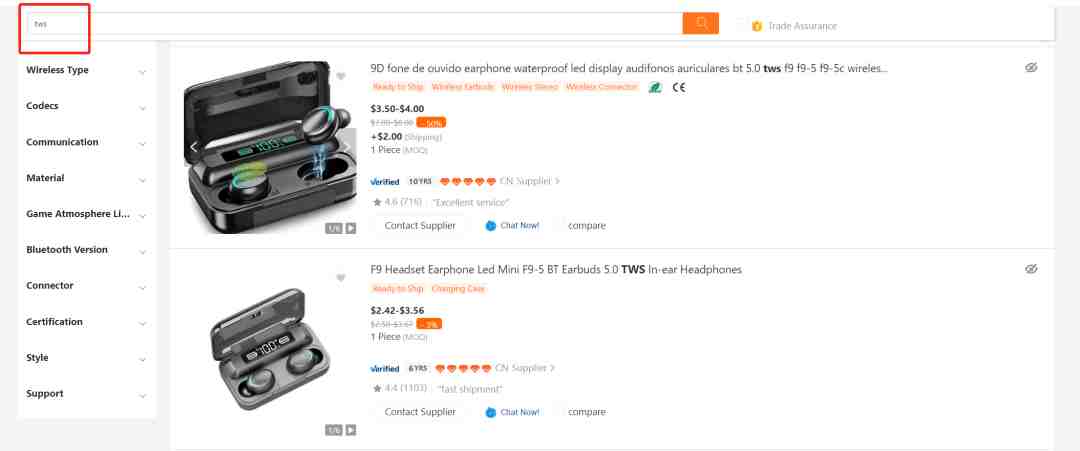The height and width of the screenshot is (451, 1080).
Task: Click the orange search magnifier button
Action: coord(700,23)
